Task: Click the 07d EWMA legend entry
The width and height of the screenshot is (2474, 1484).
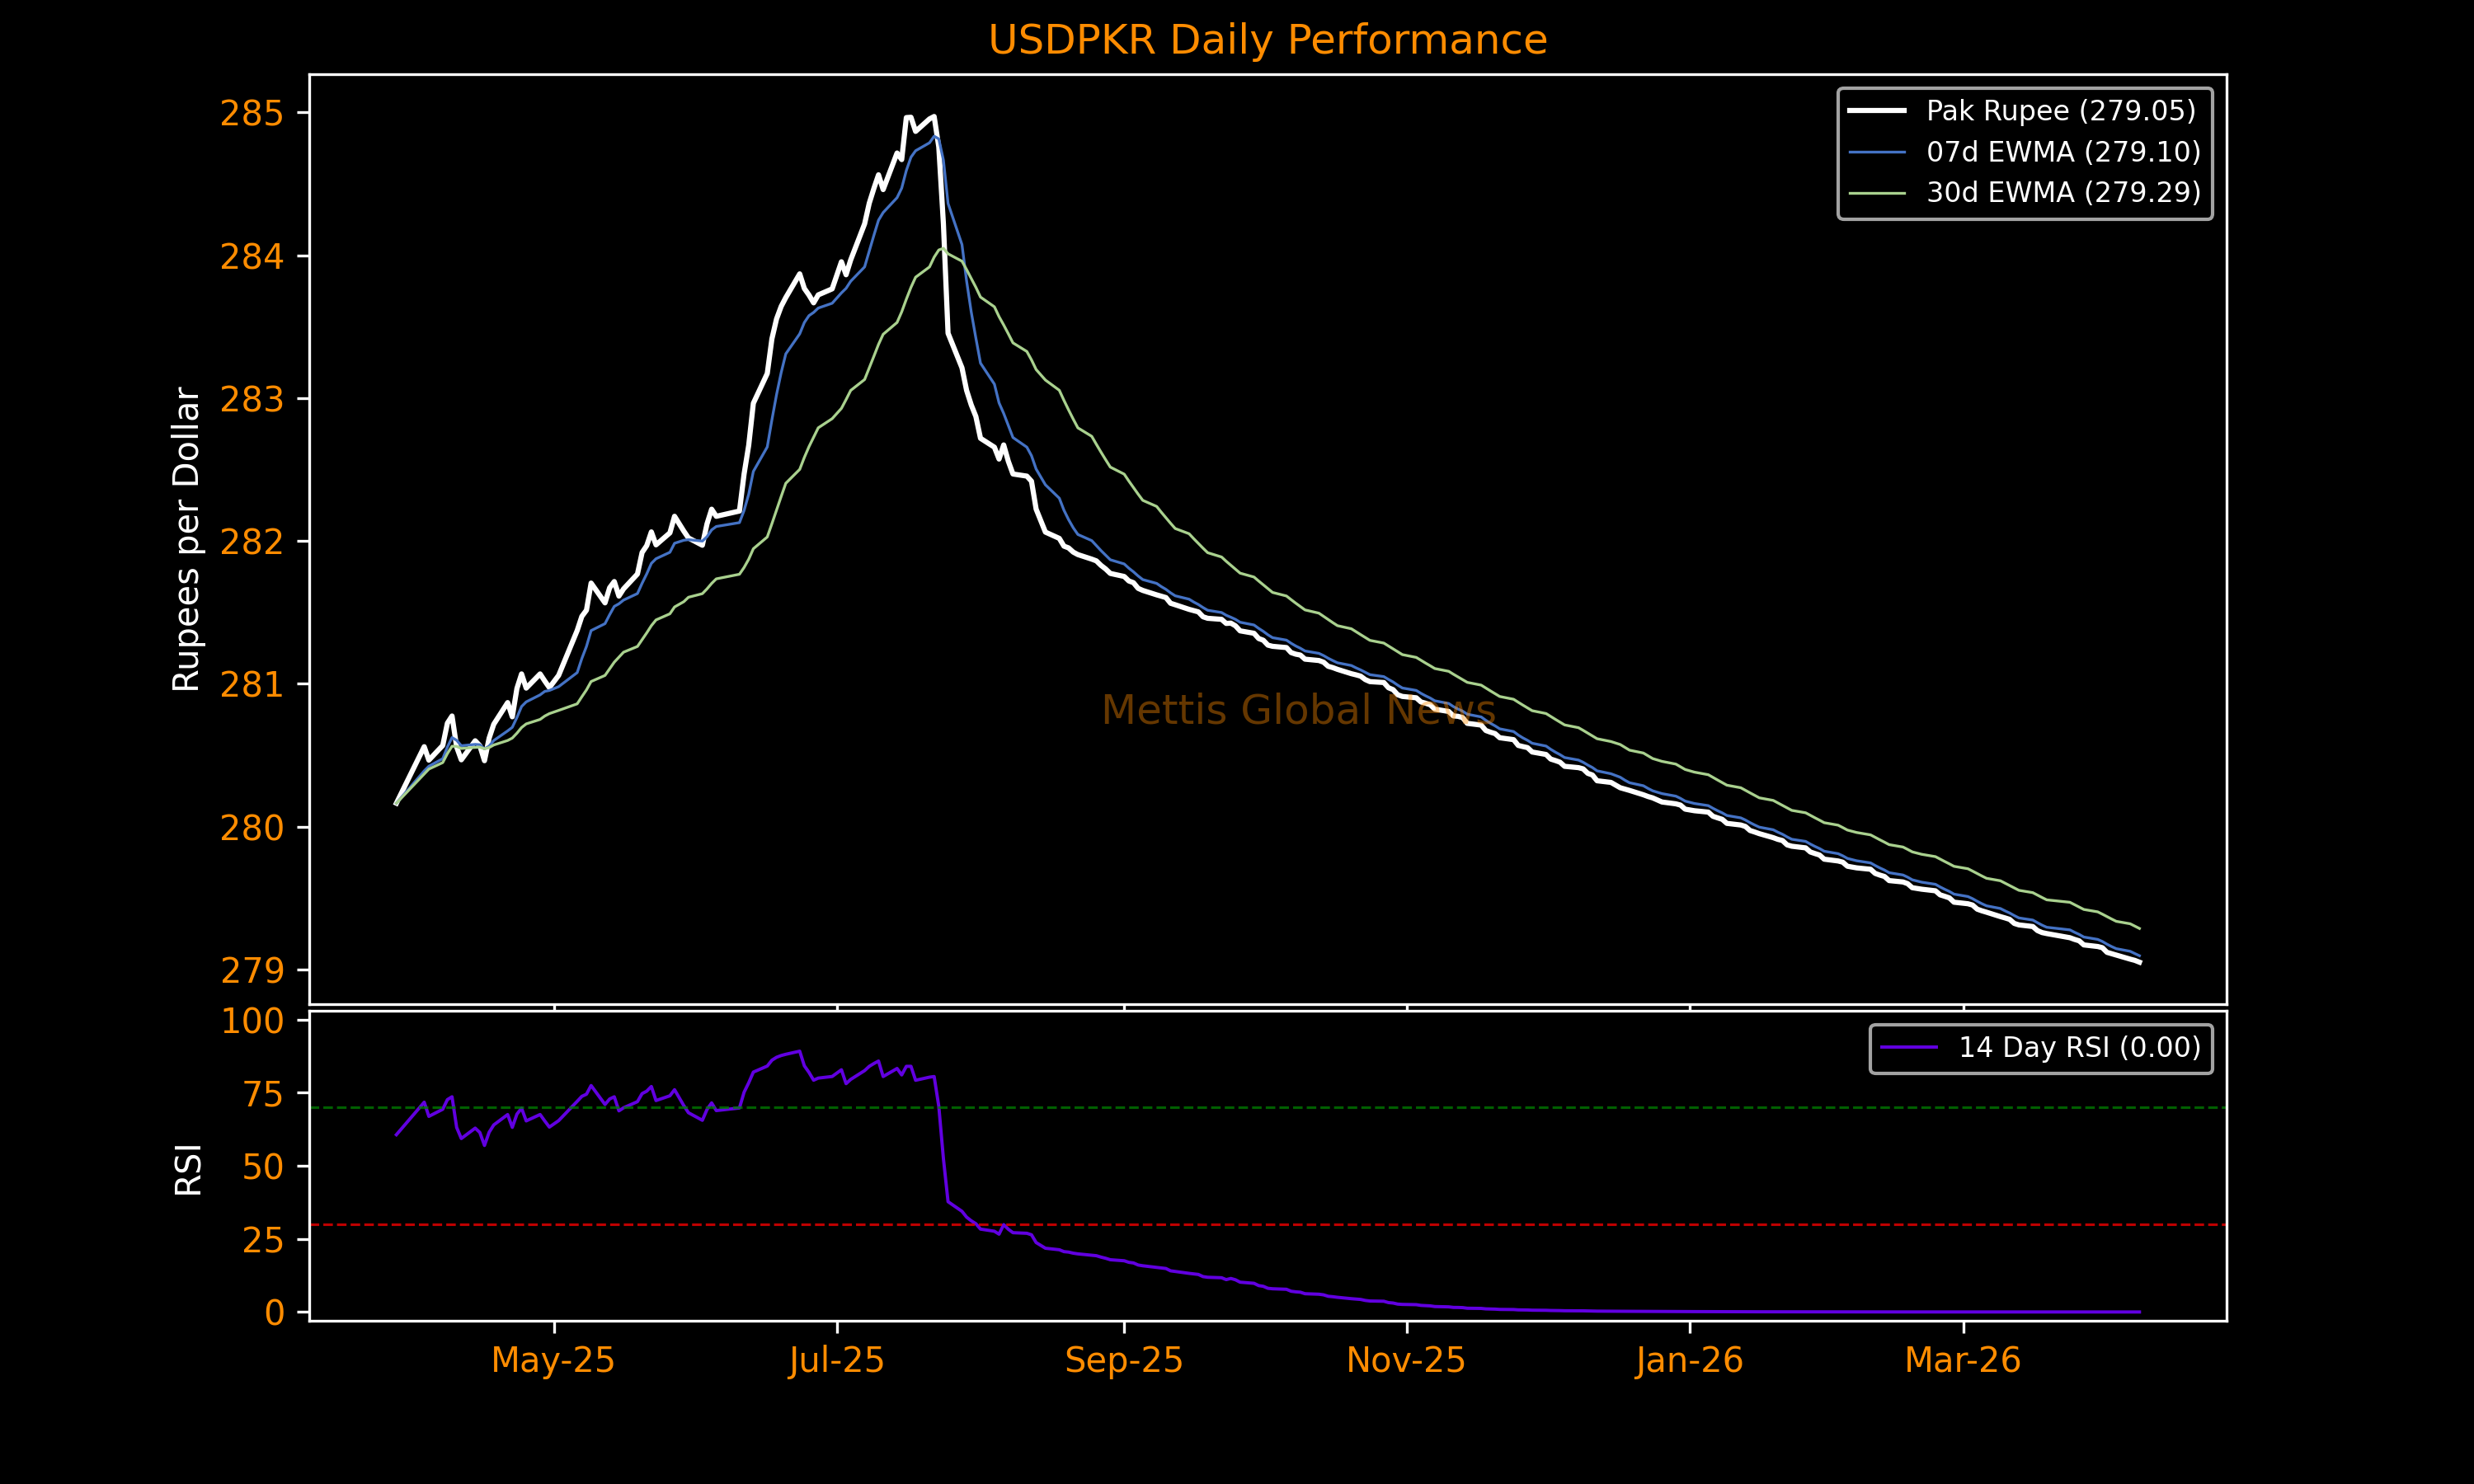Action: click(2063, 152)
